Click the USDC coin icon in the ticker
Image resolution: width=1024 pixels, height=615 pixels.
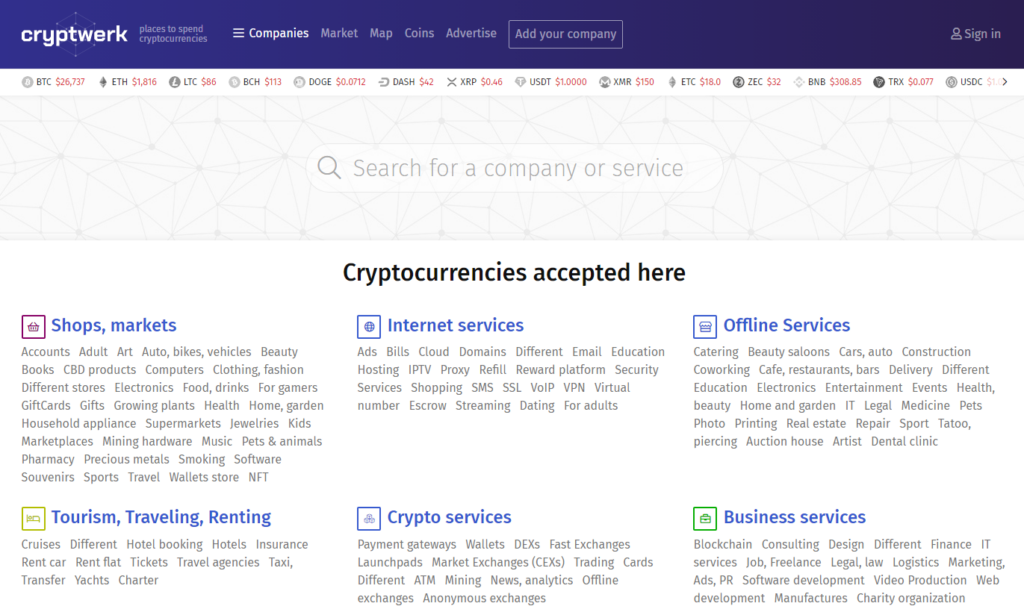point(952,82)
